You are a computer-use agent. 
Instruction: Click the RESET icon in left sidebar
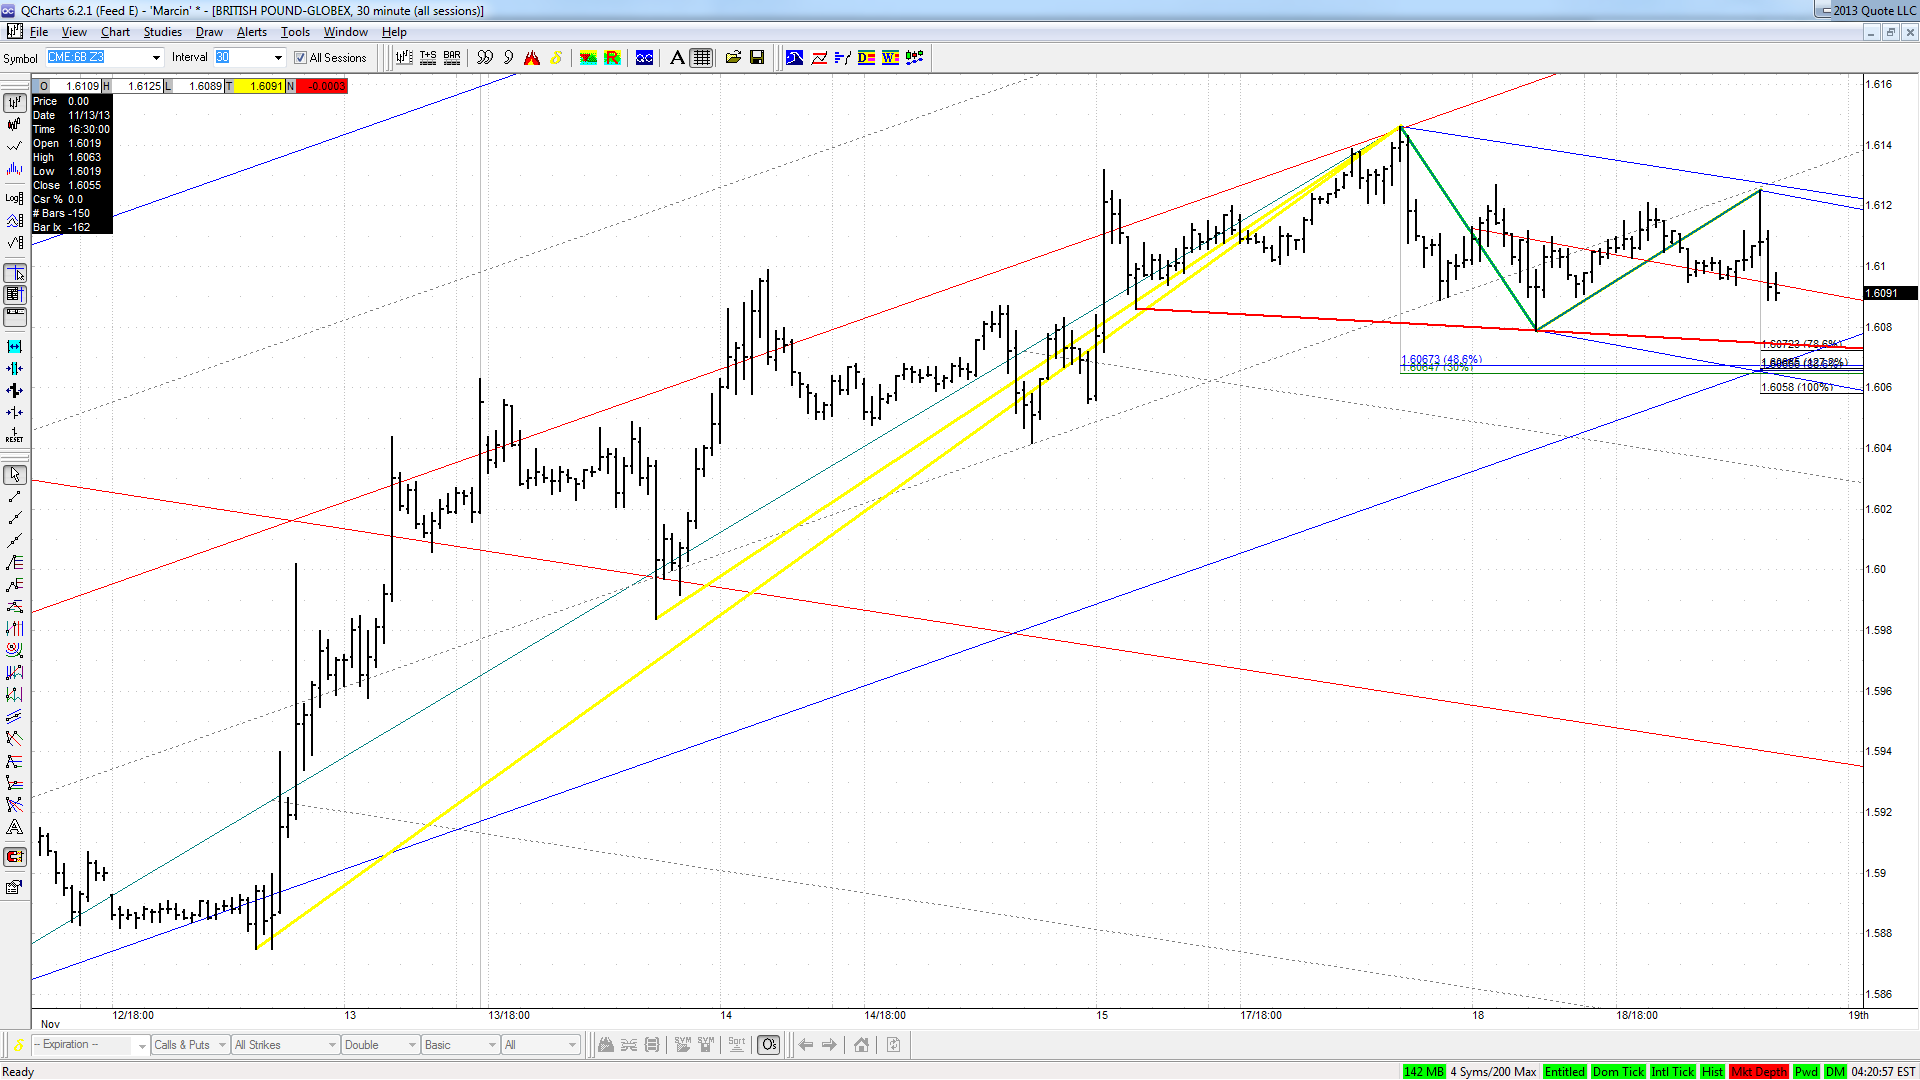point(15,435)
